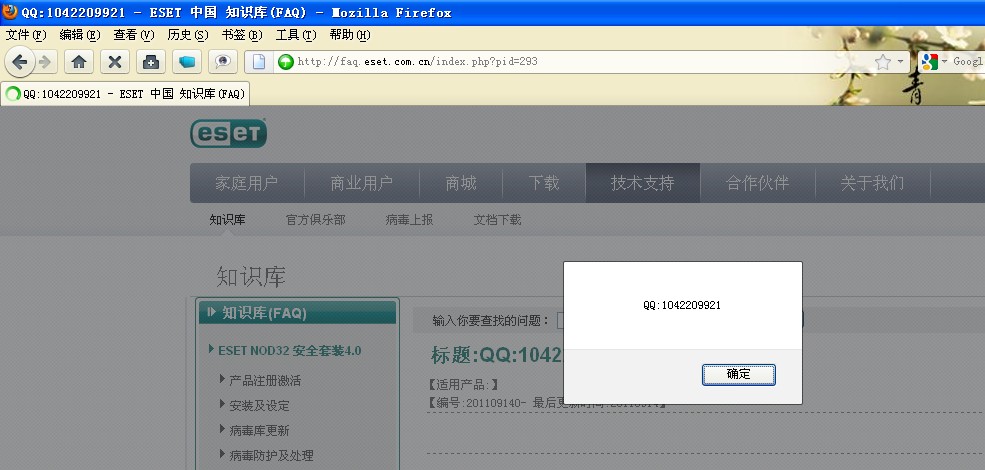Click the 标题:QQ article title
Image resolution: width=985 pixels, height=470 pixels.
[x=496, y=355]
